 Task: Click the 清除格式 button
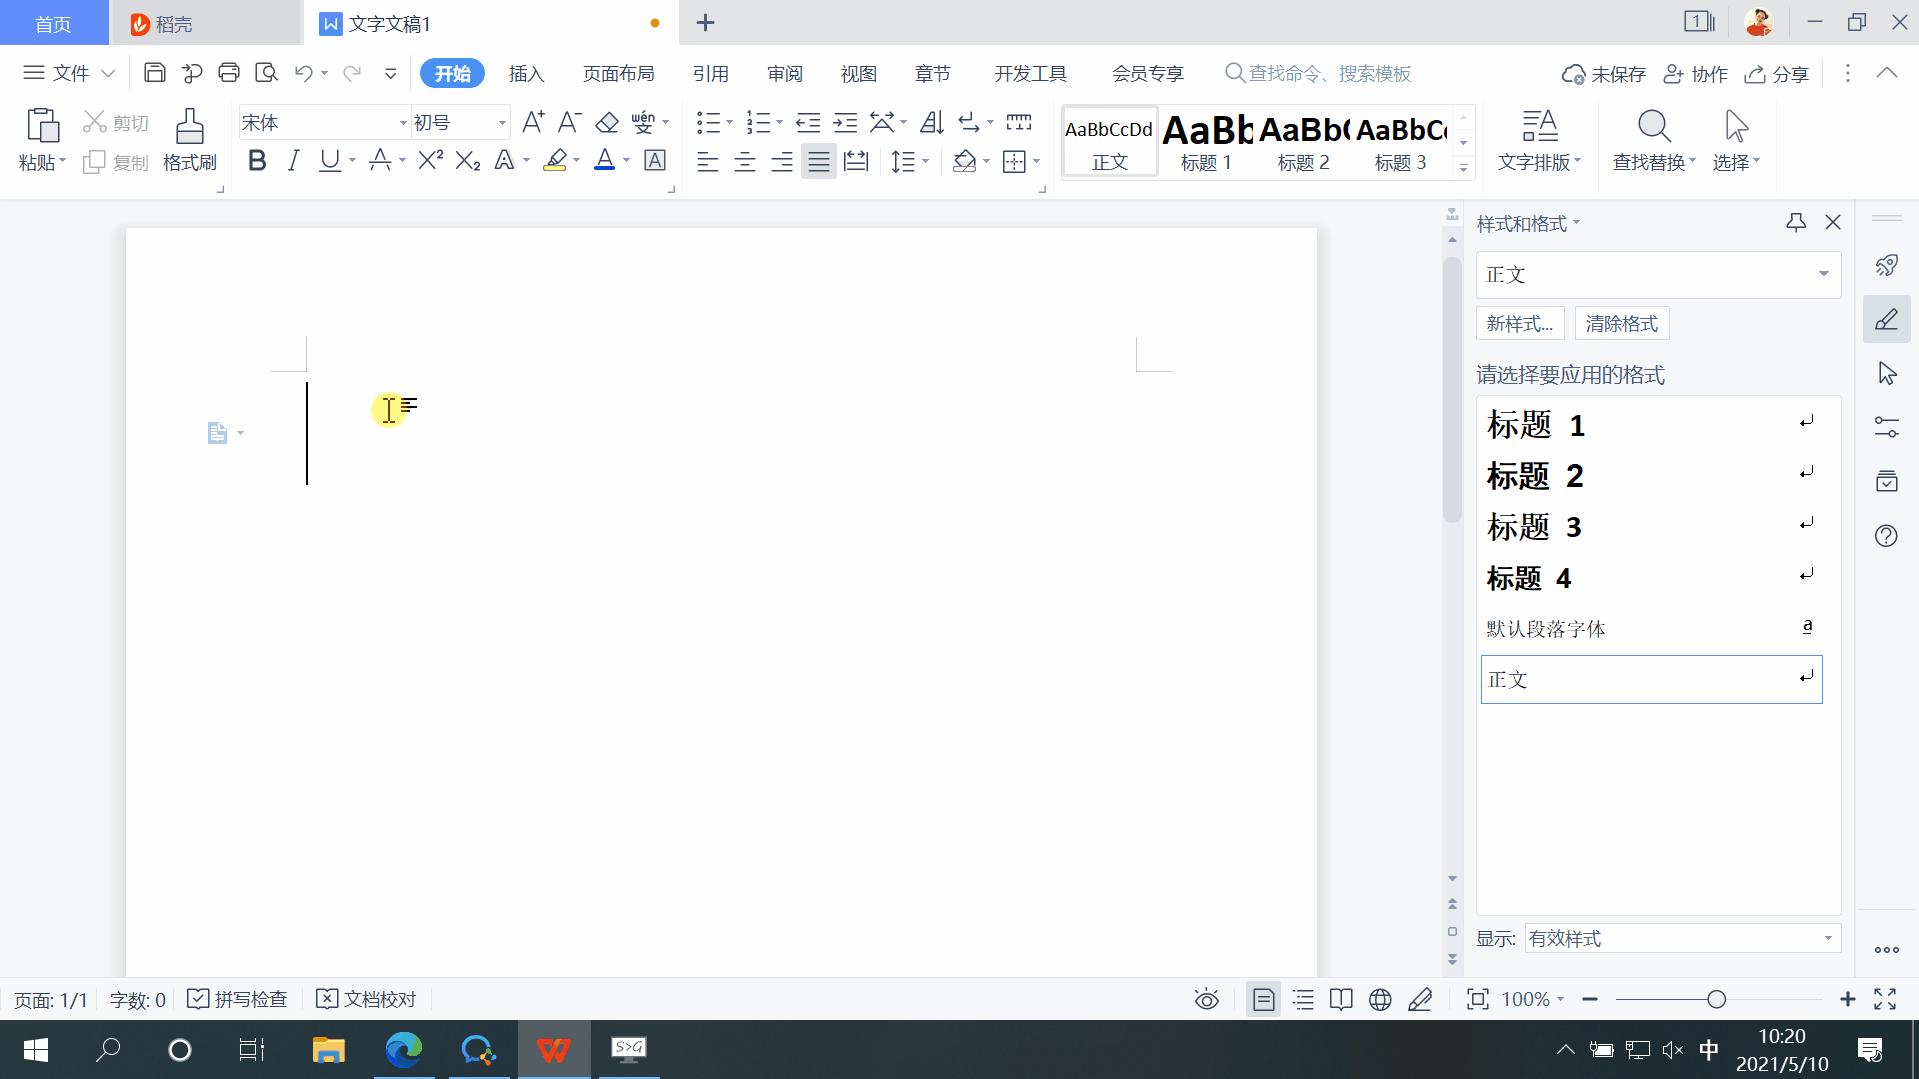[x=1621, y=324]
